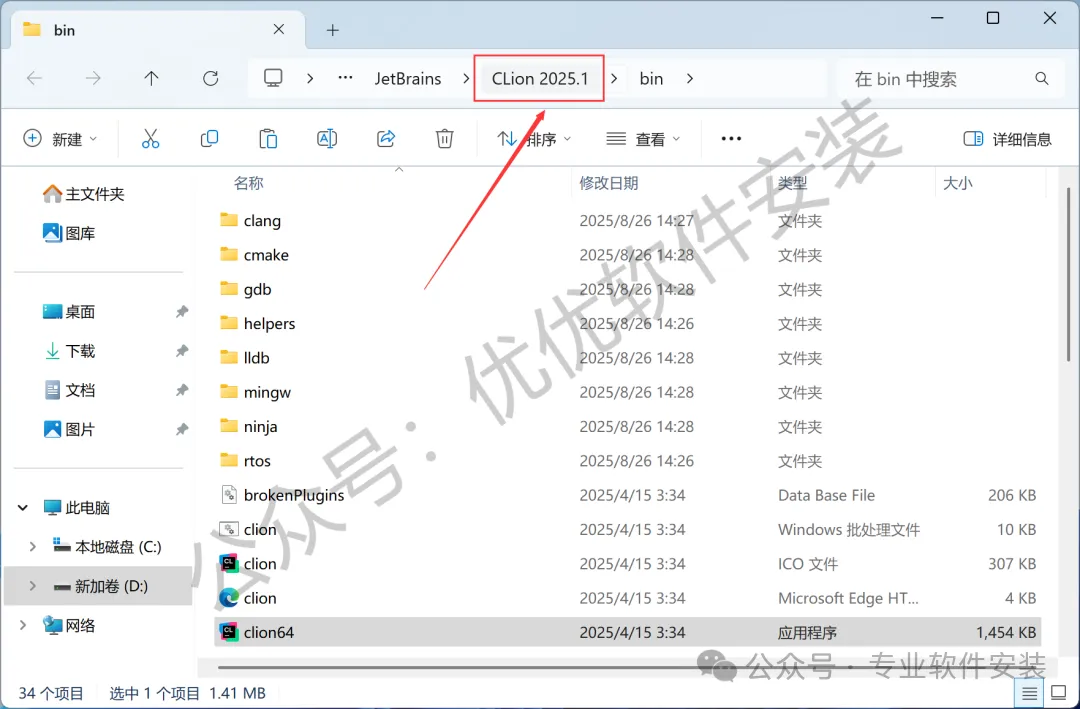Select the clion ICO file
The image size is (1080, 709).
(x=627, y=564)
